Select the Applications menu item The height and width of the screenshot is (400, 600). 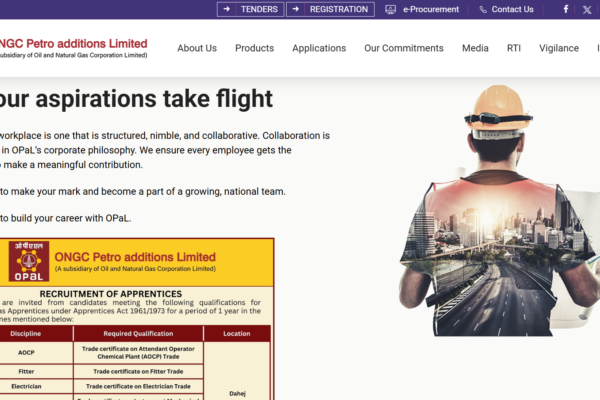click(319, 48)
